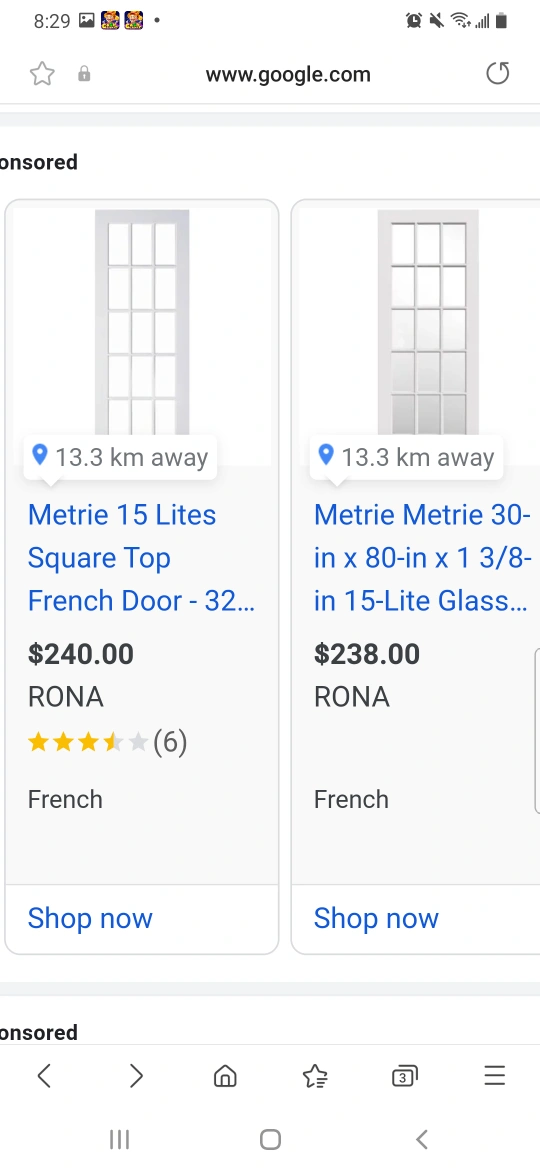
Task: Open the browser home page icon
Action: tap(225, 1075)
